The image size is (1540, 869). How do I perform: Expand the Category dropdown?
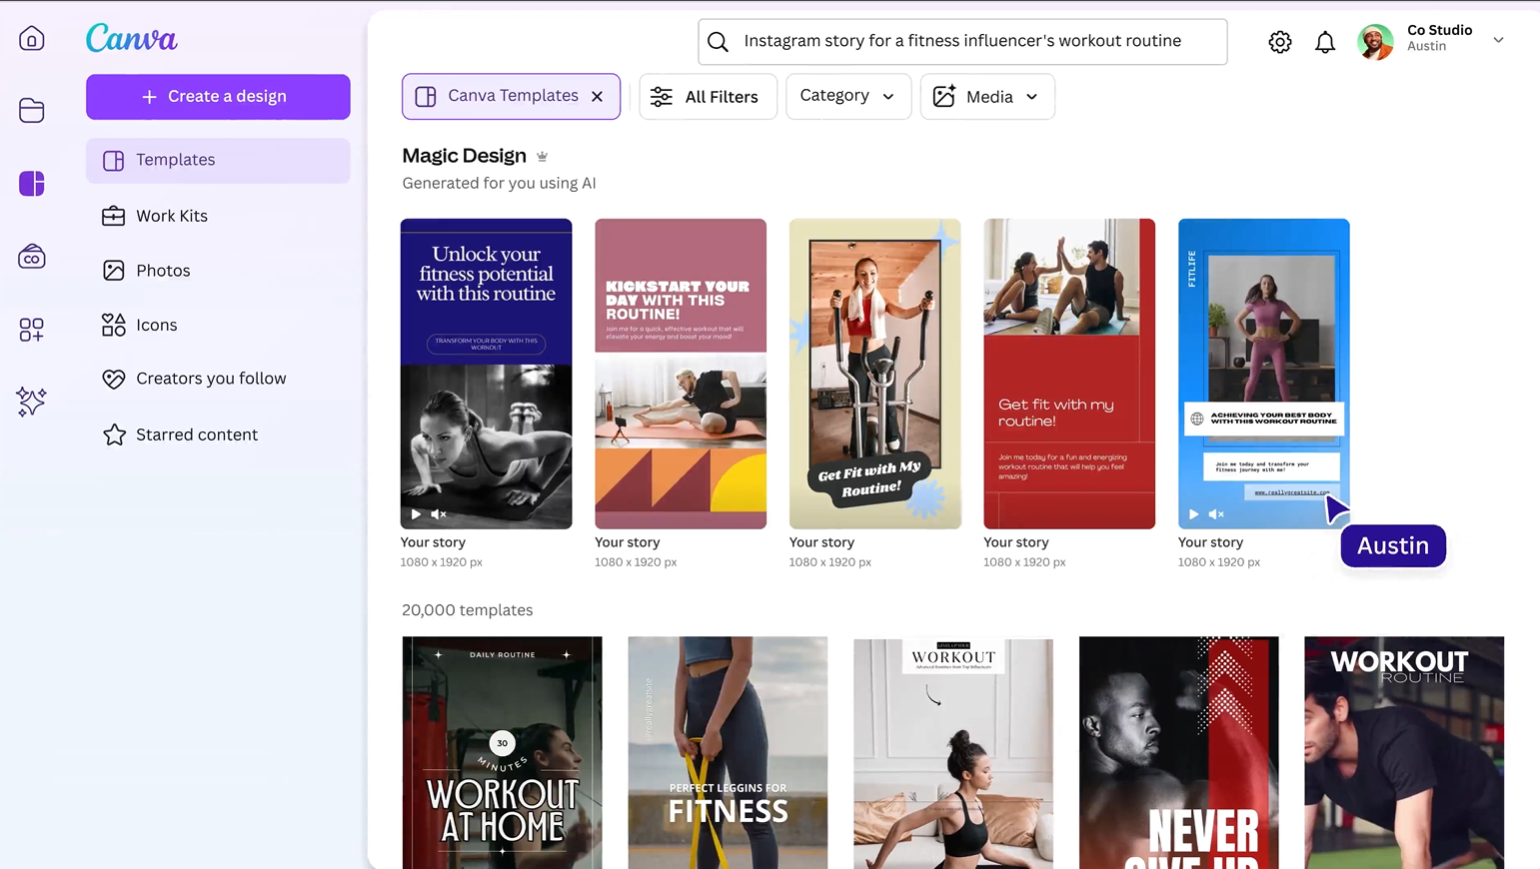point(848,97)
